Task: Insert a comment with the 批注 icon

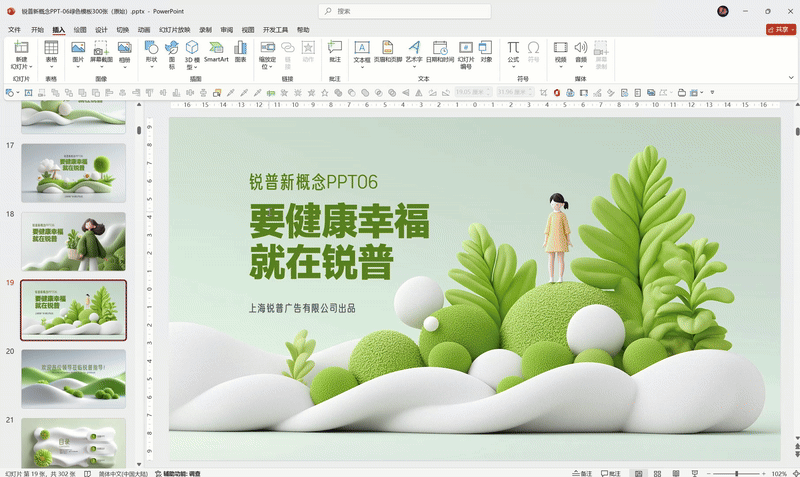Action: click(335, 48)
